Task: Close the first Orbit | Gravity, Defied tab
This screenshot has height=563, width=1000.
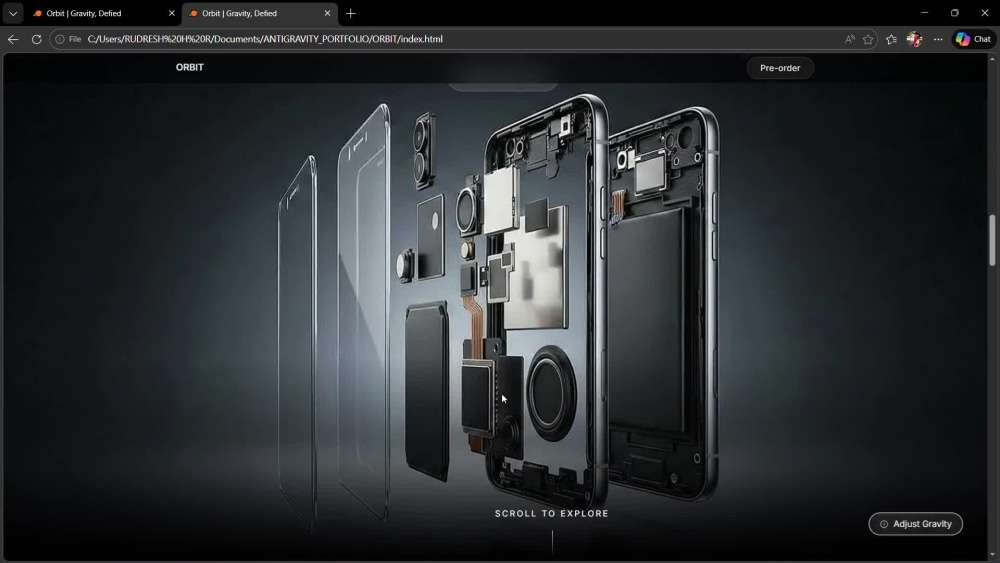Action: tap(172, 13)
